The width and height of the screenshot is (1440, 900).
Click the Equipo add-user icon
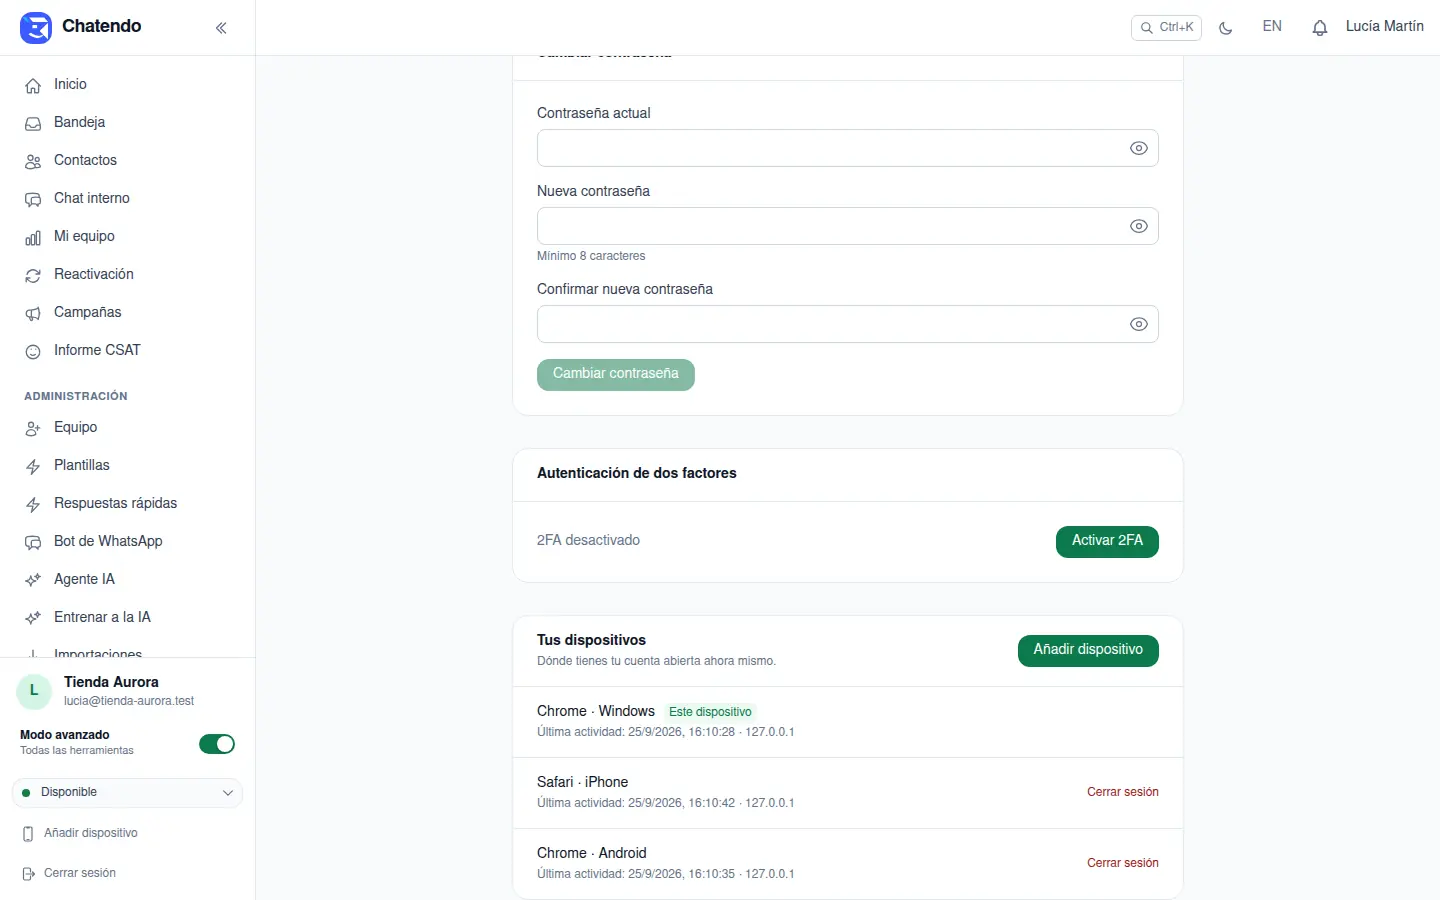coord(33,429)
